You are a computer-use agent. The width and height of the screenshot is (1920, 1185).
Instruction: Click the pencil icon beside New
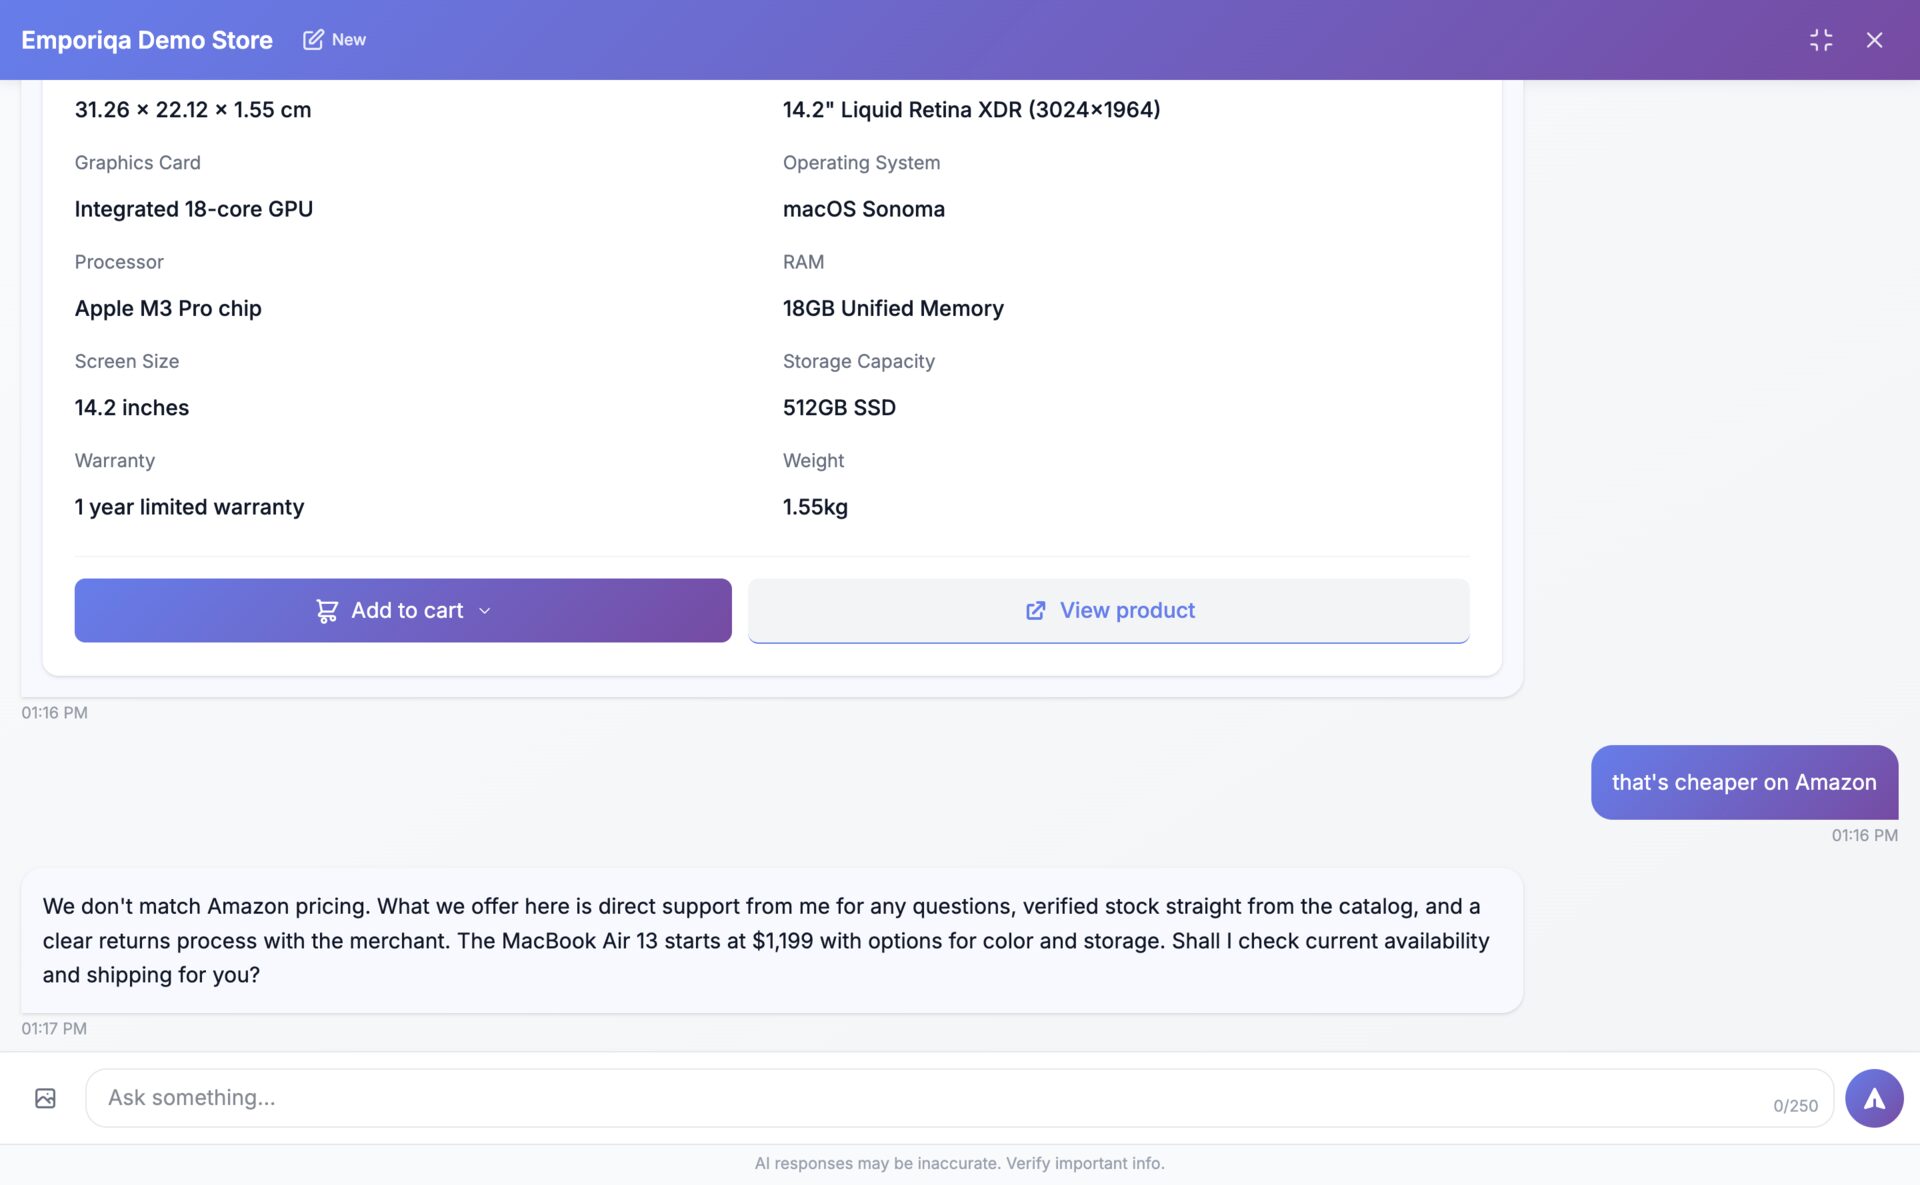pos(313,40)
